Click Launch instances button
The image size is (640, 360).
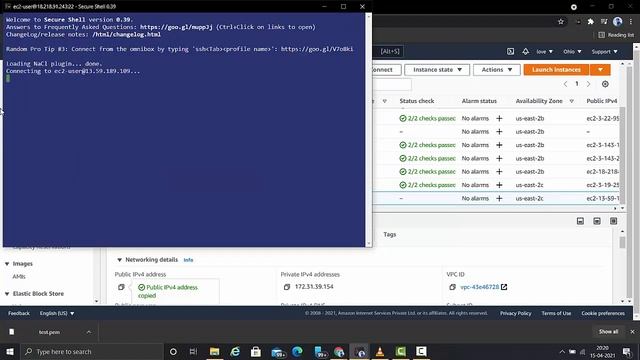point(556,70)
